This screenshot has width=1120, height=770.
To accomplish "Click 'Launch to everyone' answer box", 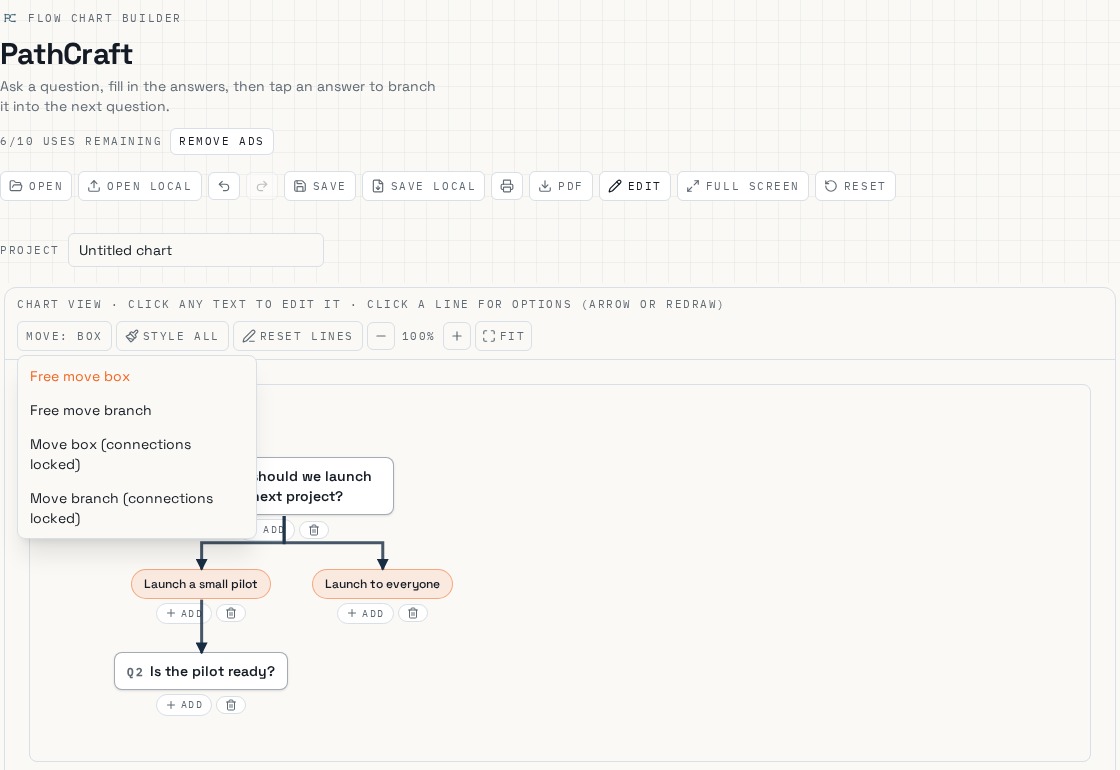I will [x=382, y=584].
